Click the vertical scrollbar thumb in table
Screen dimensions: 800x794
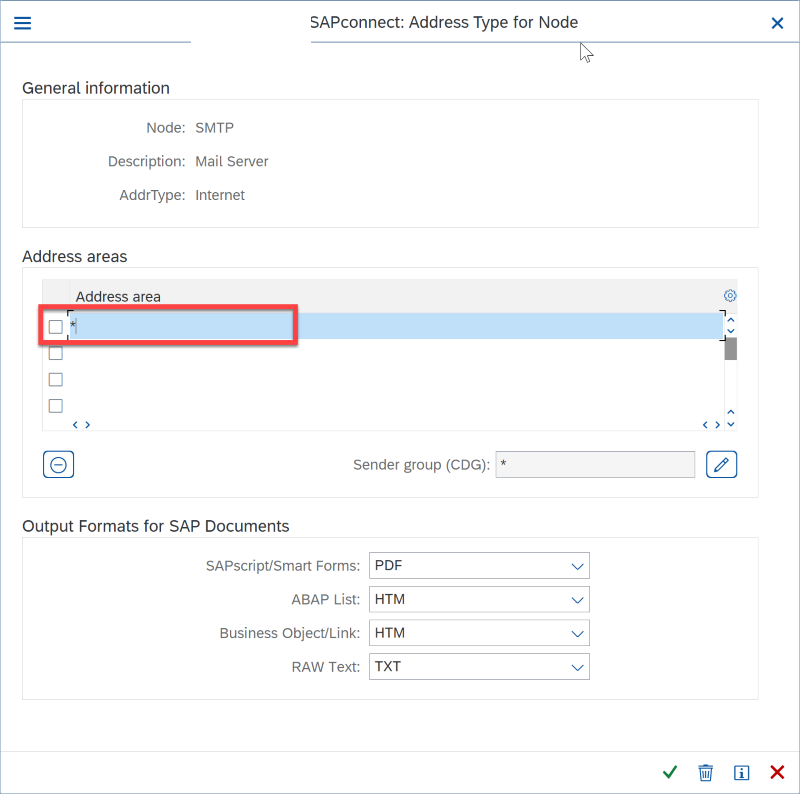pyautogui.click(x=731, y=349)
